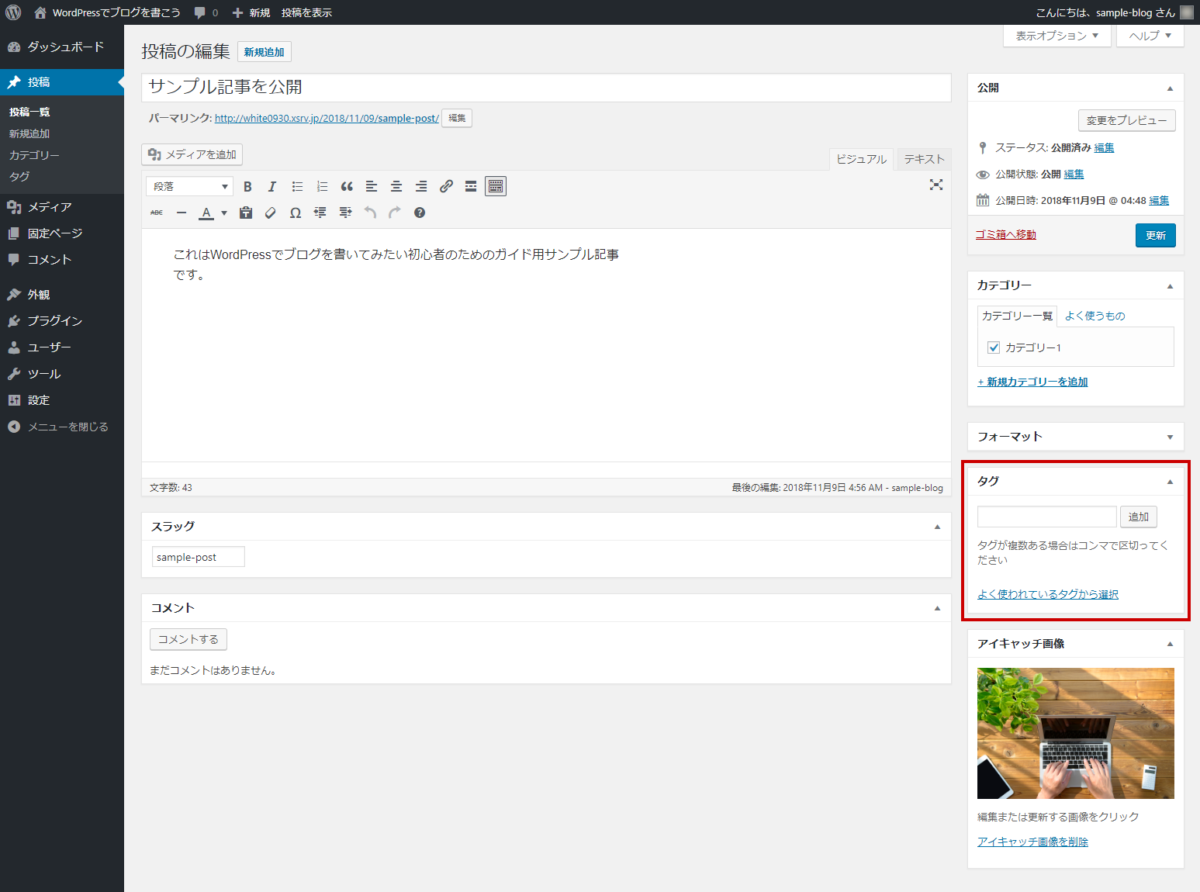Click the insert link chain icon

(446, 186)
